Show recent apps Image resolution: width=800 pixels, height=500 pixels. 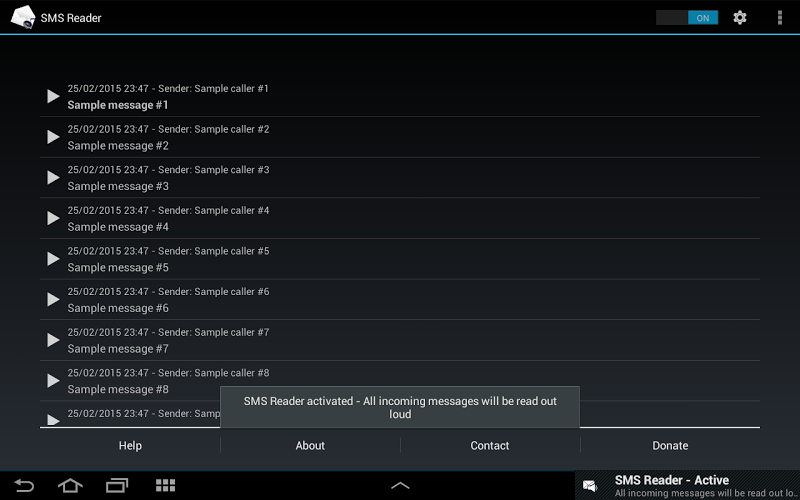click(117, 485)
